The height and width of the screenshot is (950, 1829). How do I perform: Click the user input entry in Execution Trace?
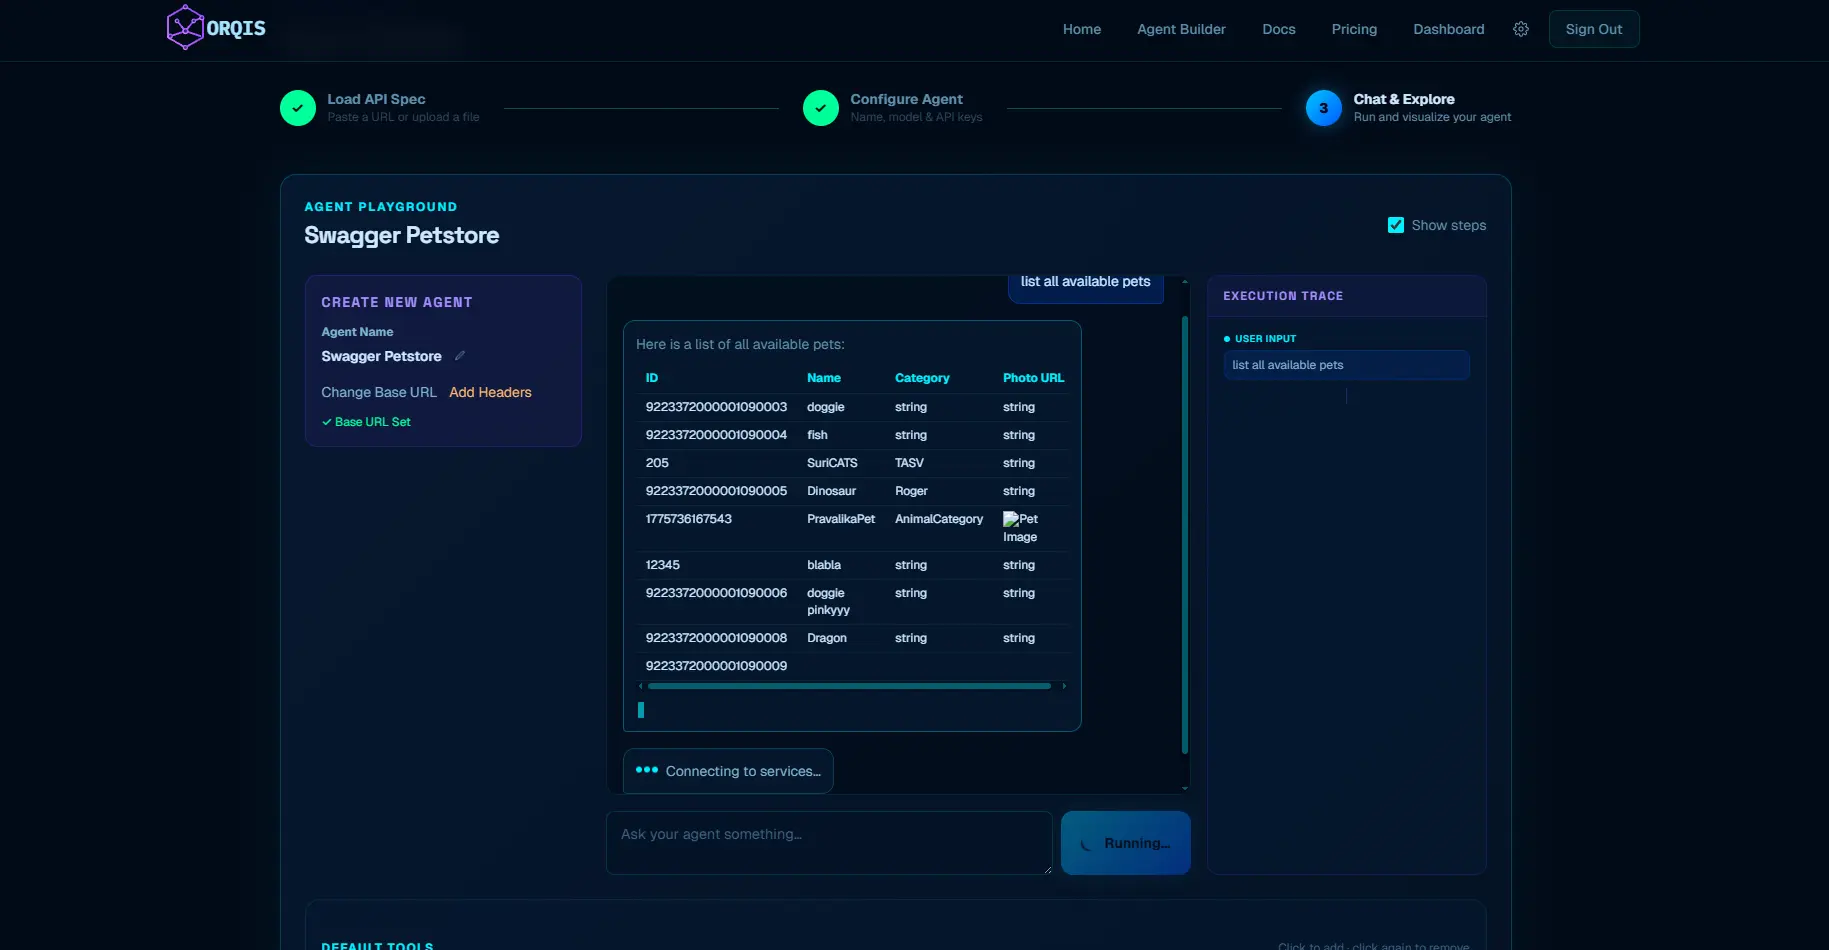point(1346,365)
